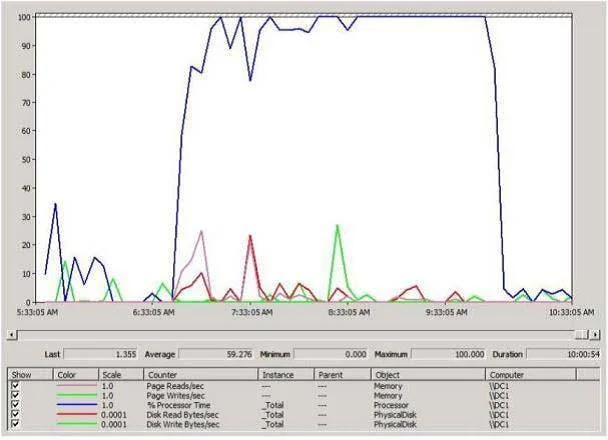Click the time range scrollbar right arrow
608x440 pixels.
[x=595, y=334]
